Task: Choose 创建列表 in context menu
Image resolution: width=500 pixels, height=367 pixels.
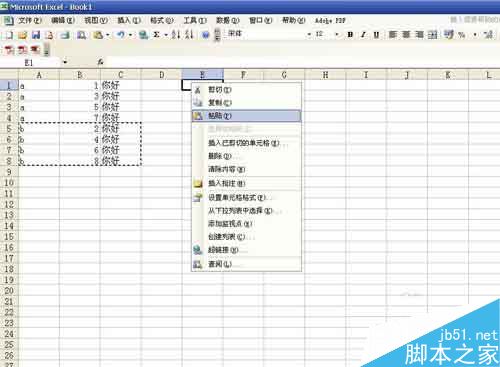Action: click(x=247, y=237)
